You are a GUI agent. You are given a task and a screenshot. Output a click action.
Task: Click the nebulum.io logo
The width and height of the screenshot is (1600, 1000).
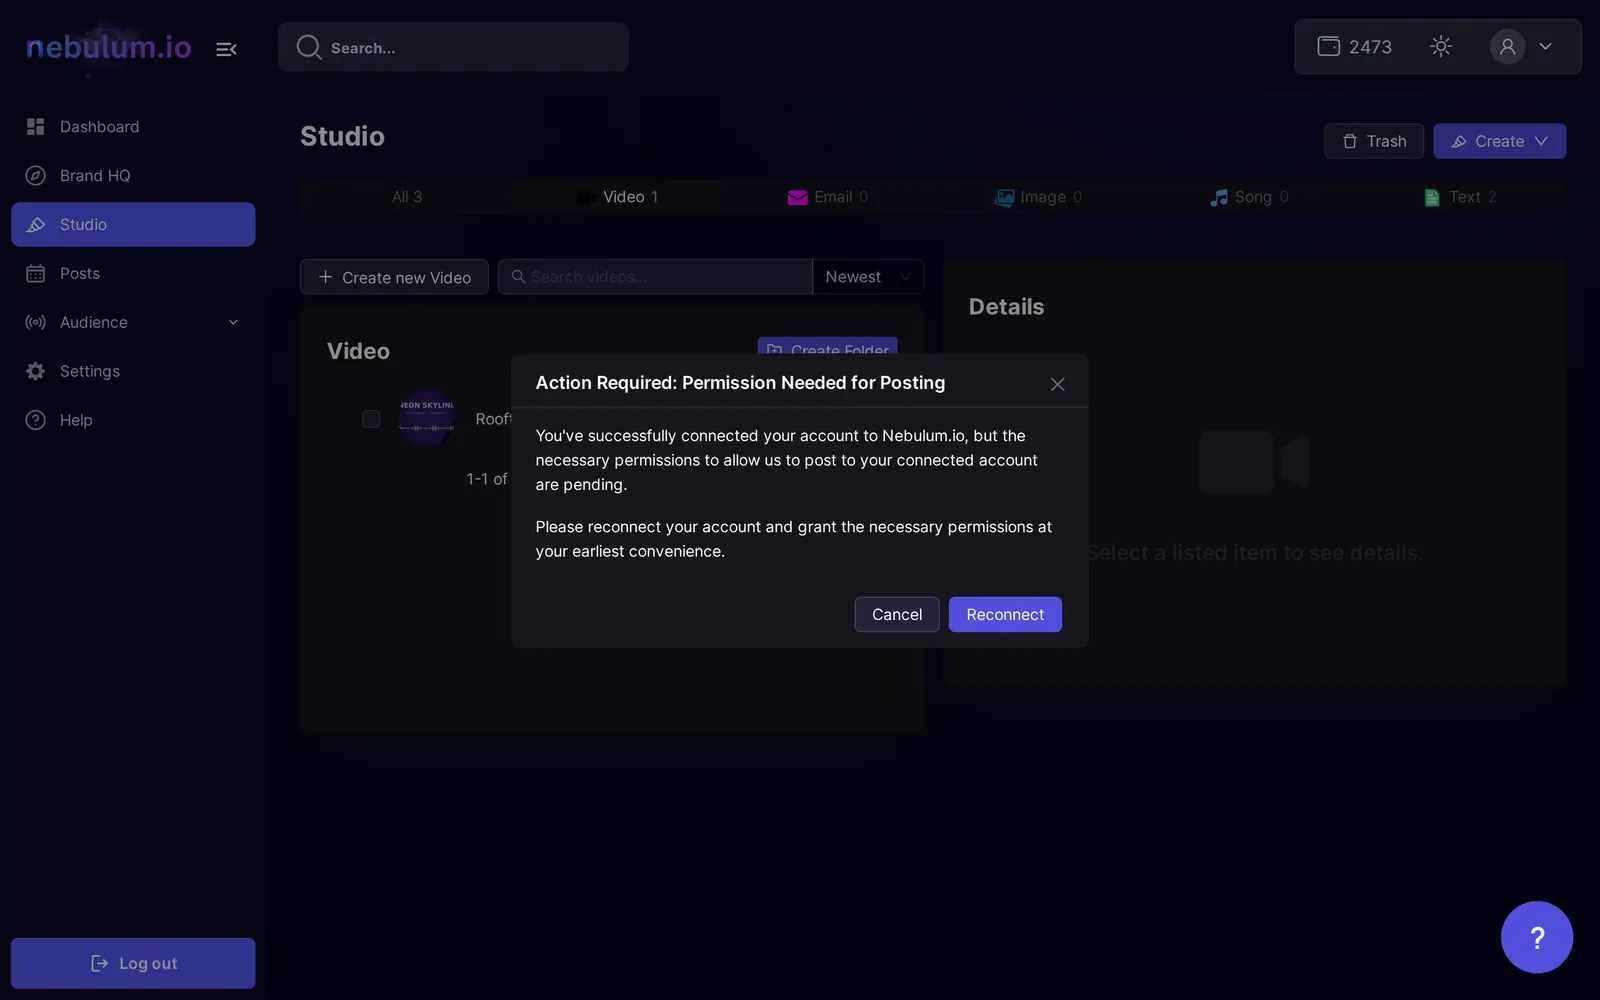click(108, 47)
